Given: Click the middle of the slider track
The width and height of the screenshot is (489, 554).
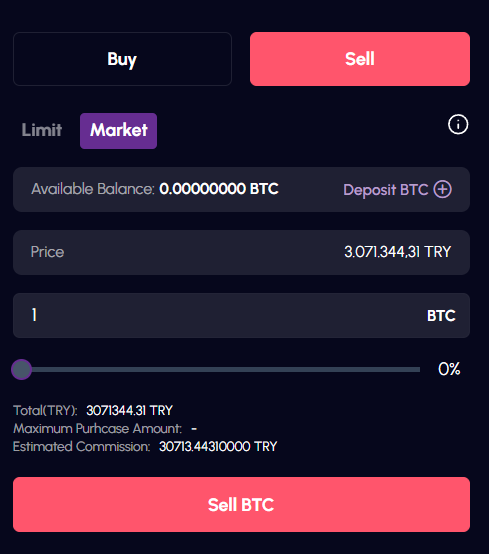Looking at the screenshot, I should [221, 370].
